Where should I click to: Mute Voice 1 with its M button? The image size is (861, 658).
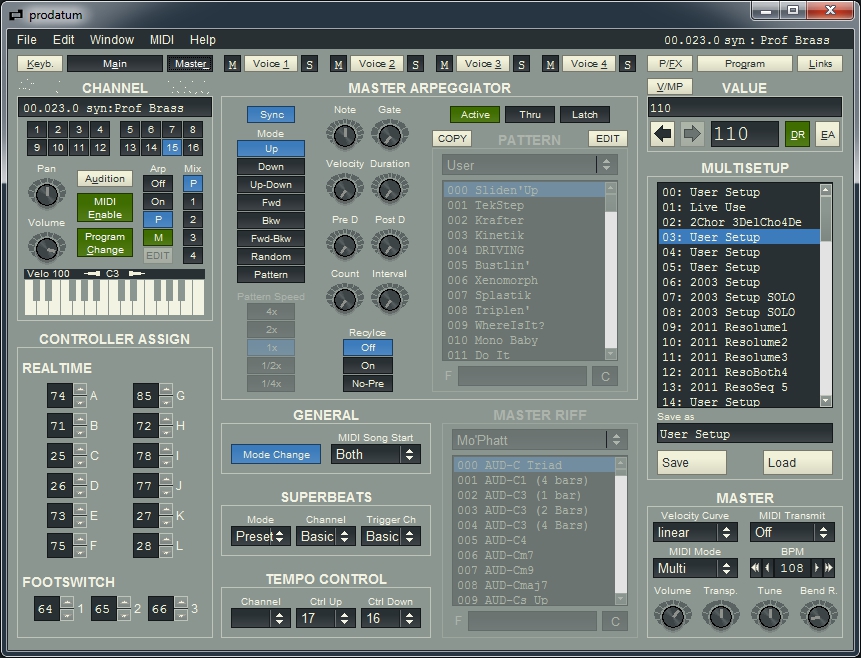pos(232,64)
